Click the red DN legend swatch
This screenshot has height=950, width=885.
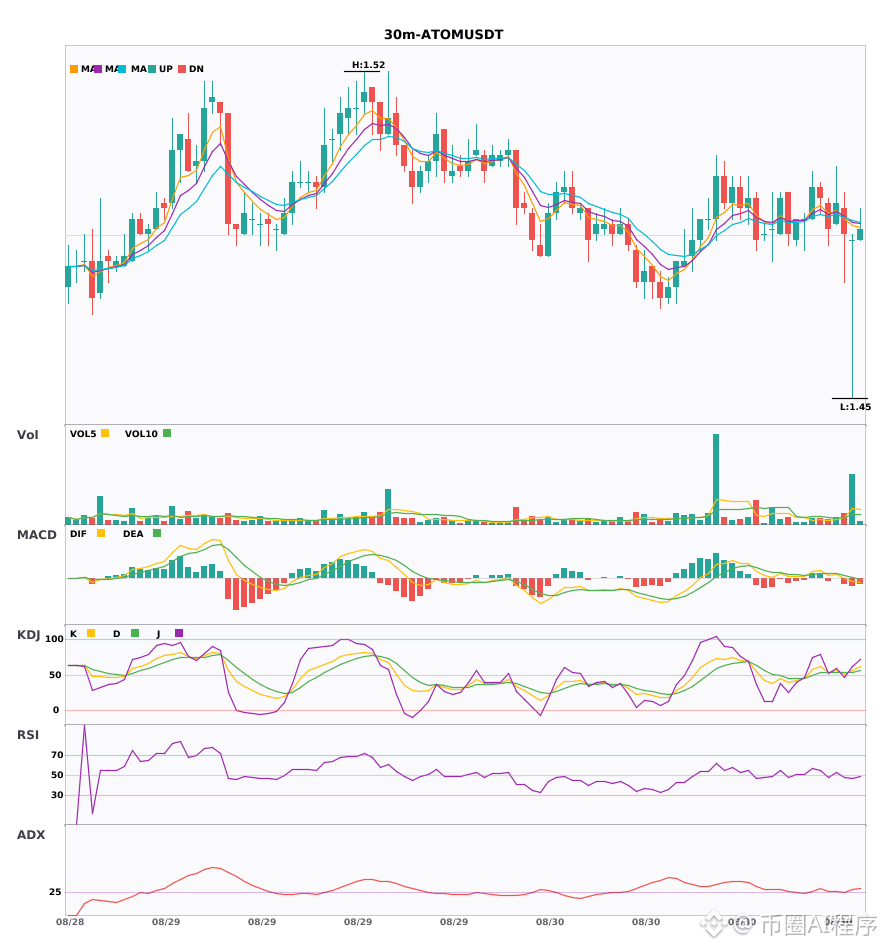(x=182, y=69)
